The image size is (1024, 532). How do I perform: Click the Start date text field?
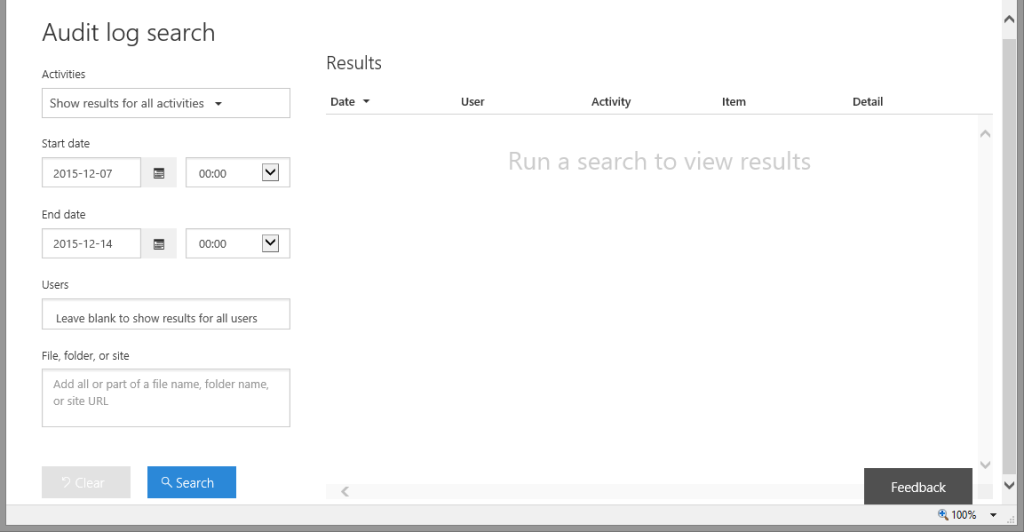coord(92,173)
